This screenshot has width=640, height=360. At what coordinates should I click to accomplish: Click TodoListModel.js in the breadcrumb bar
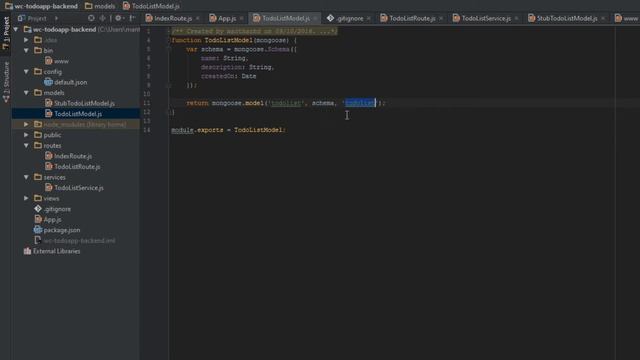151,6
